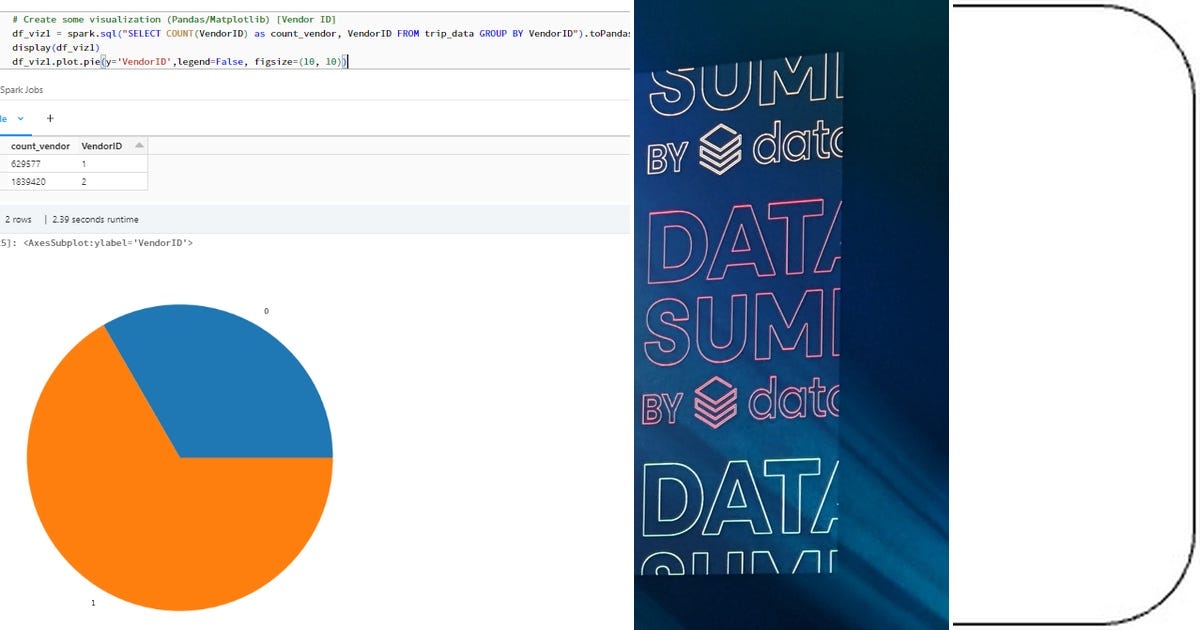
Task: Select the table cell containing 1839420
Action: (29, 181)
